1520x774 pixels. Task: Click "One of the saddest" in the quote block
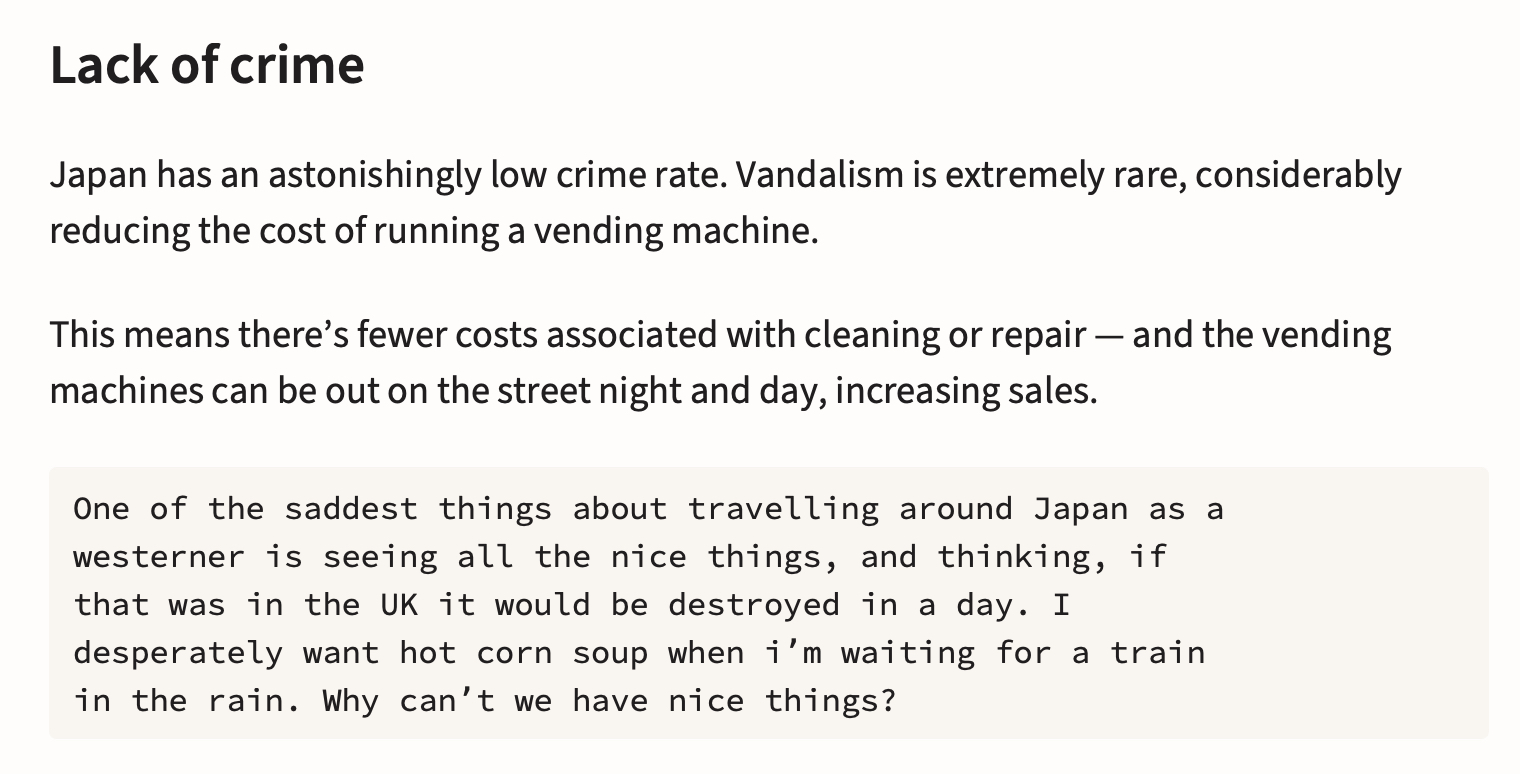point(245,509)
